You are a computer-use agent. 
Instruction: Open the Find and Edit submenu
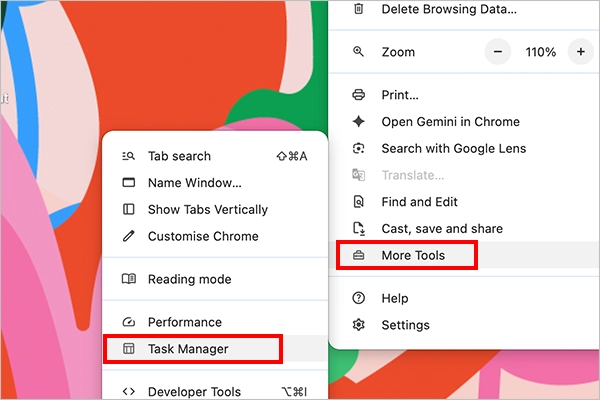[x=464, y=202]
